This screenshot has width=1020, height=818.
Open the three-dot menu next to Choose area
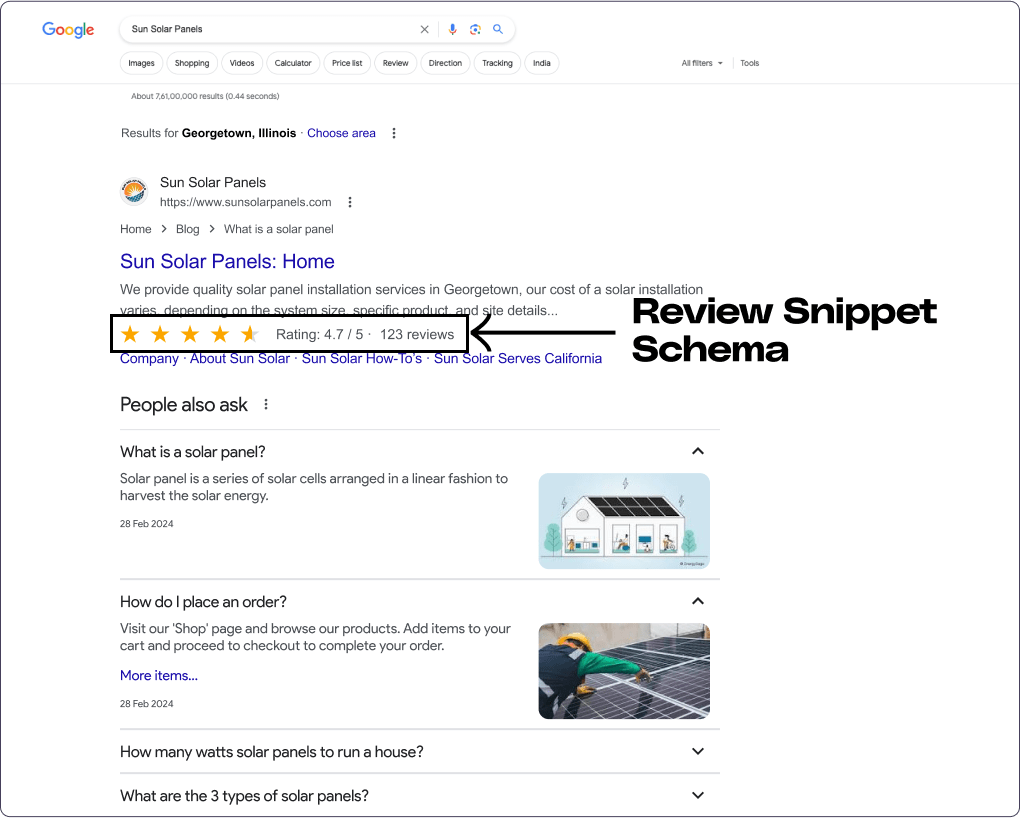tap(393, 132)
